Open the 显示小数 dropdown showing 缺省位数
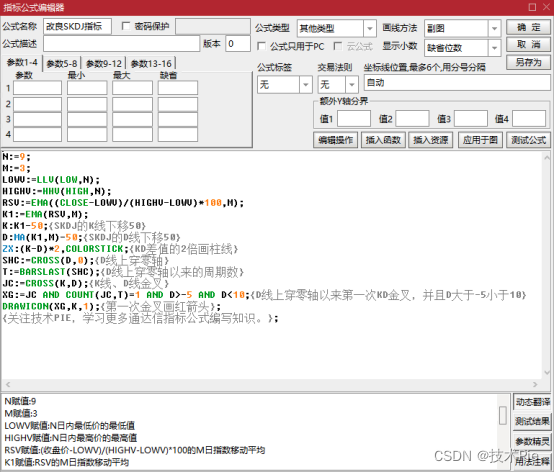The width and height of the screenshot is (554, 473). pyautogui.click(x=495, y=48)
